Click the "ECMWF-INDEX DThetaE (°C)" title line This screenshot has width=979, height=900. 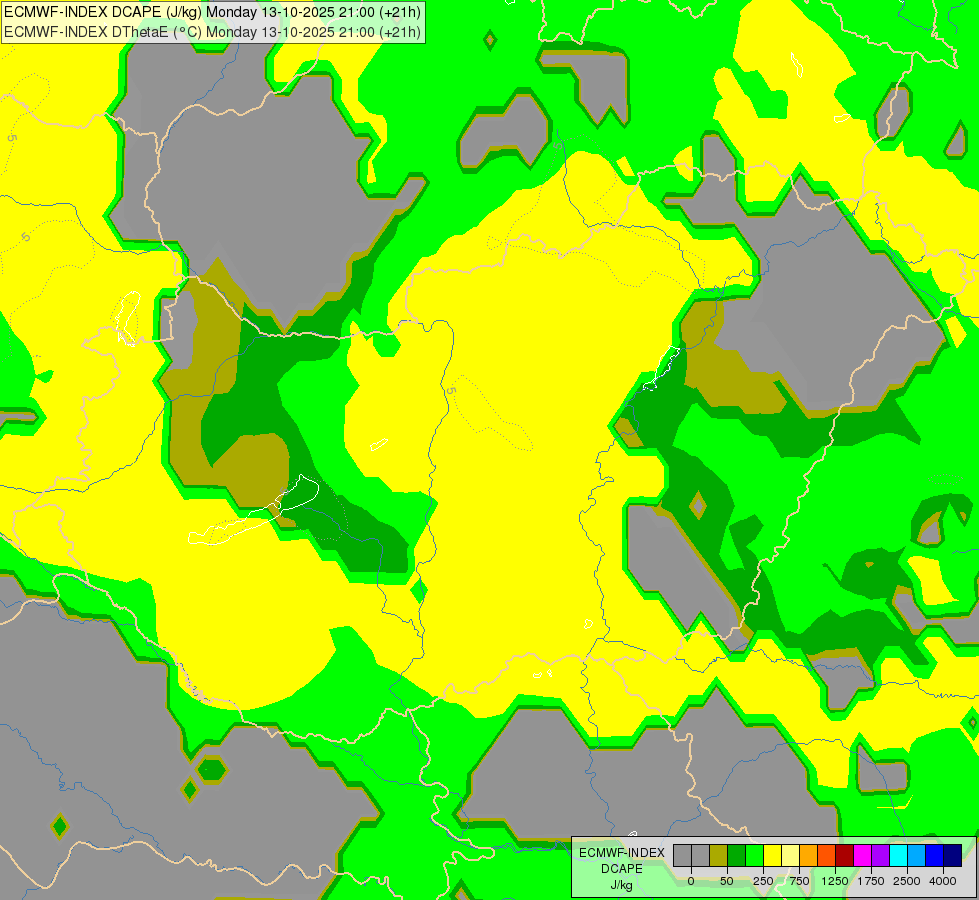pos(213,32)
